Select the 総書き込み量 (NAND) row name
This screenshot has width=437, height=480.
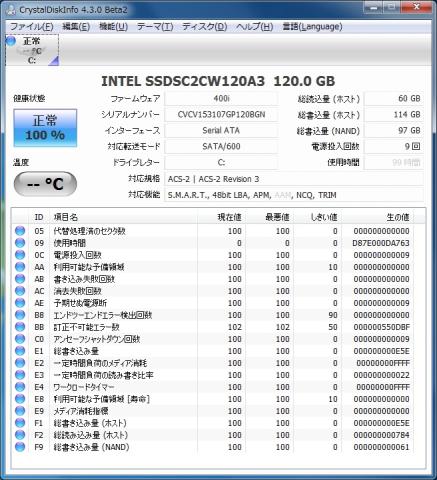tap(91, 447)
